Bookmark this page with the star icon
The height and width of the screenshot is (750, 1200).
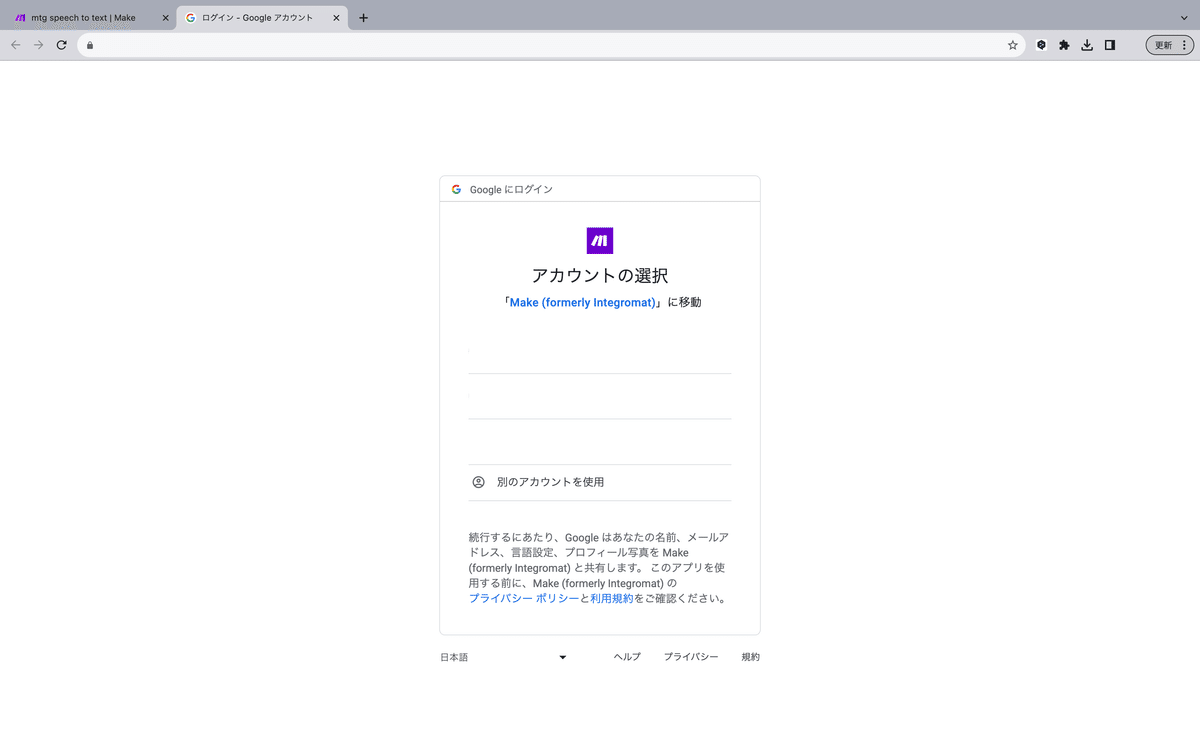[x=1012, y=45]
